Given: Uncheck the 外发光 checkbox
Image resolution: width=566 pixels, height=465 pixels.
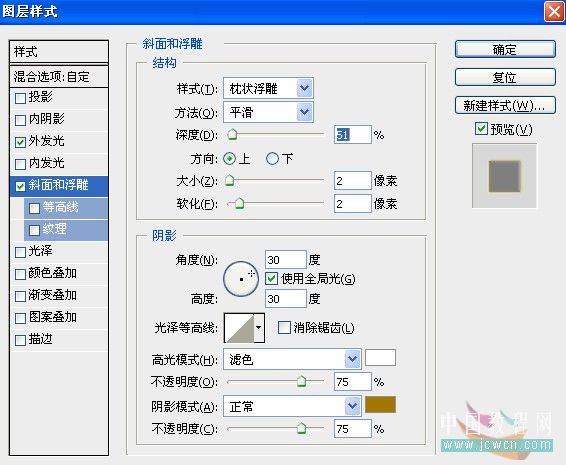Looking at the screenshot, I should [20, 142].
